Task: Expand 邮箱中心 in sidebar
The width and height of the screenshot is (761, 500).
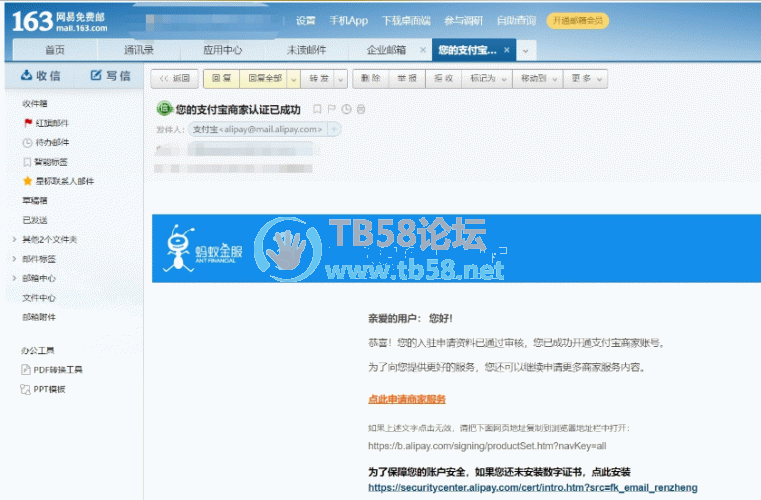Action: pos(14,278)
